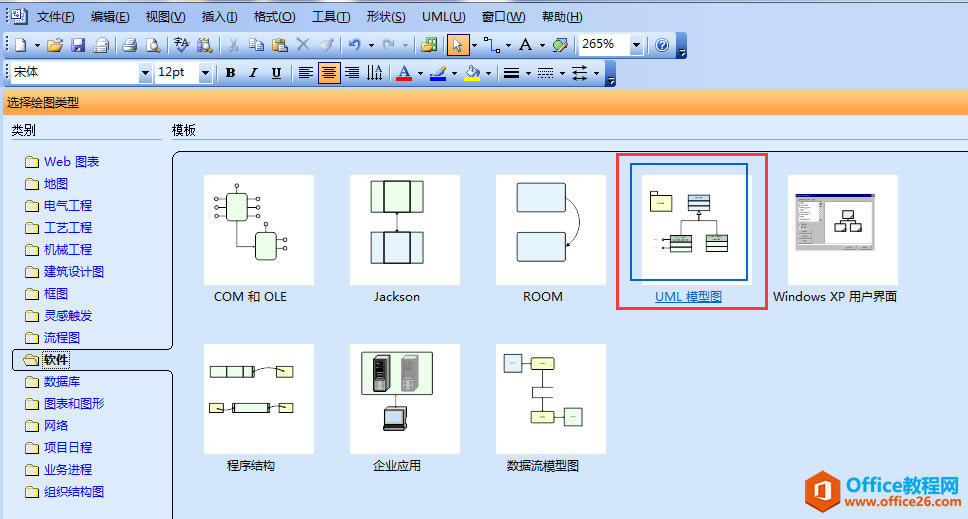Click the Print icon
Viewport: 968px width, 519px height.
pyautogui.click(x=129, y=45)
